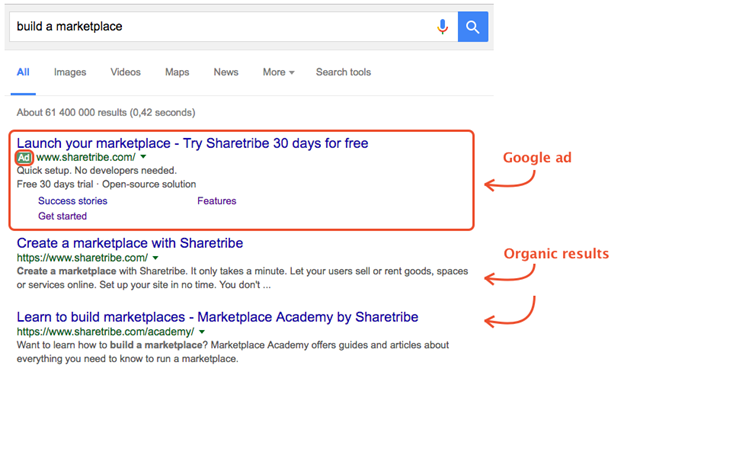739x460 pixels.
Task: Click 'Quick setup. No developers needed.' text
Action: [97, 171]
